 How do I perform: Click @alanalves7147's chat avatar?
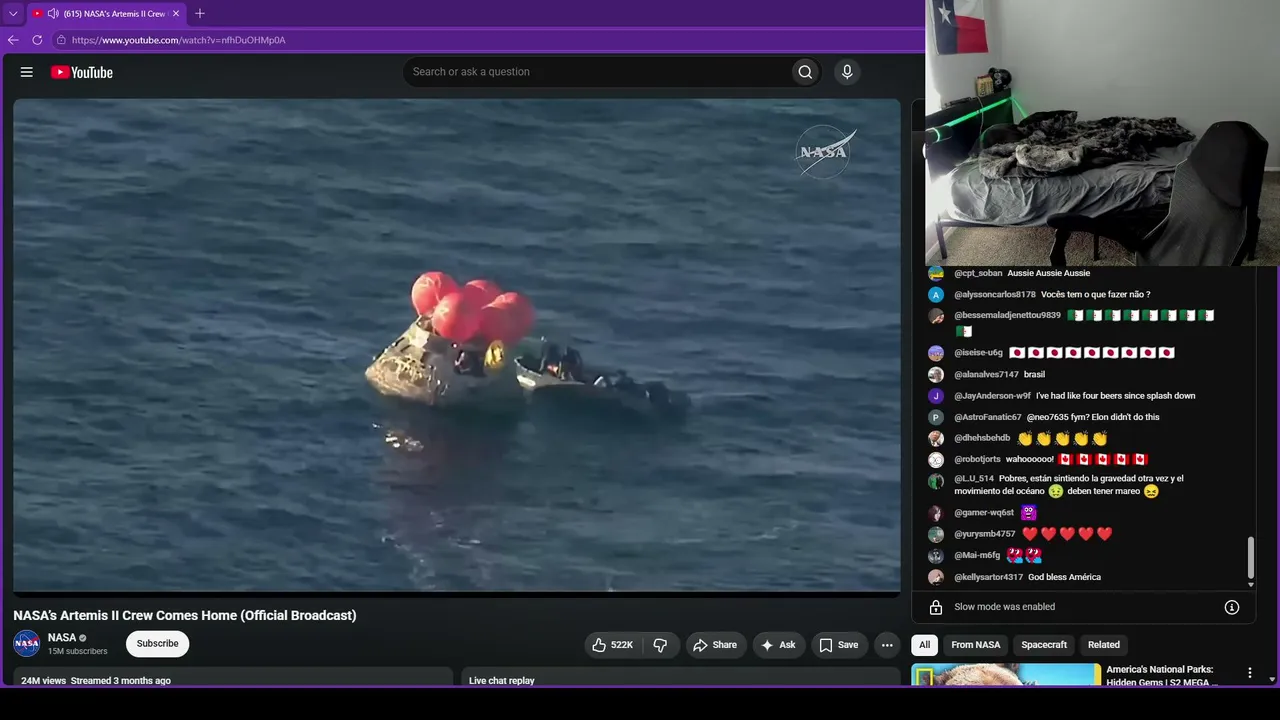[x=936, y=375]
